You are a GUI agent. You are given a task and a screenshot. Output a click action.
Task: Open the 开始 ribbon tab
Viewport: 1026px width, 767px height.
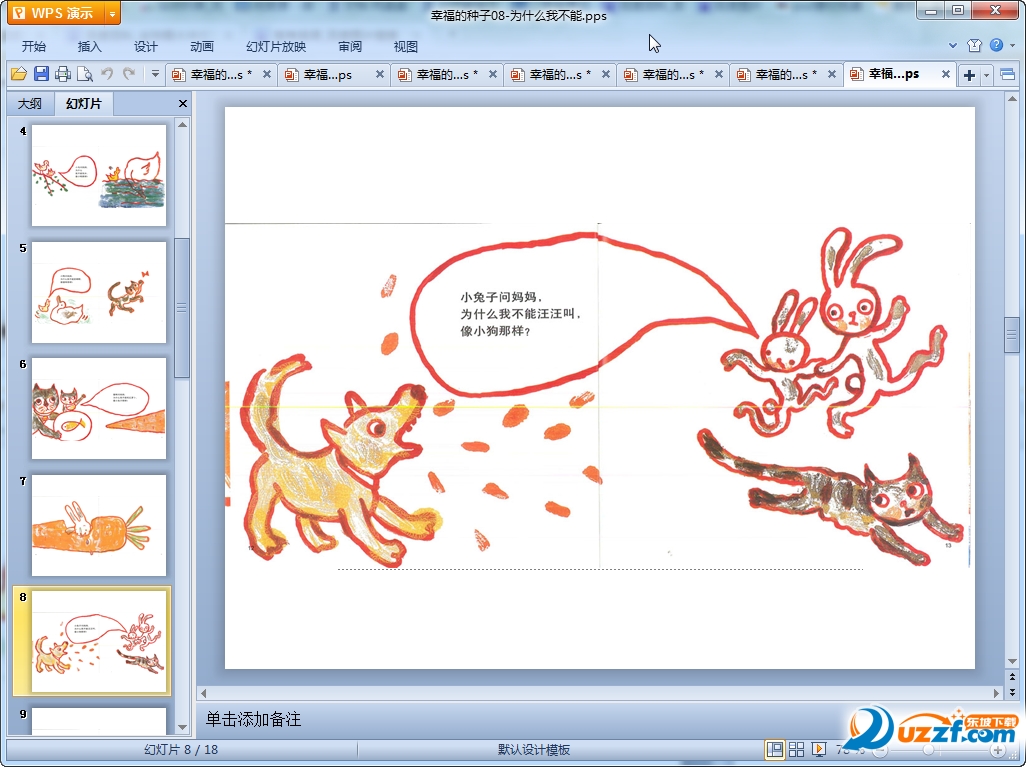click(x=34, y=46)
